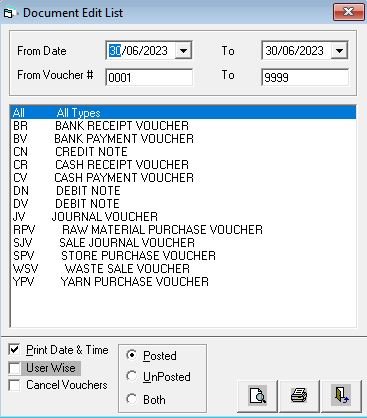This screenshot has width=367, height=418.
Task: Select CN CREDIT NOTE row
Action: [x=183, y=152]
